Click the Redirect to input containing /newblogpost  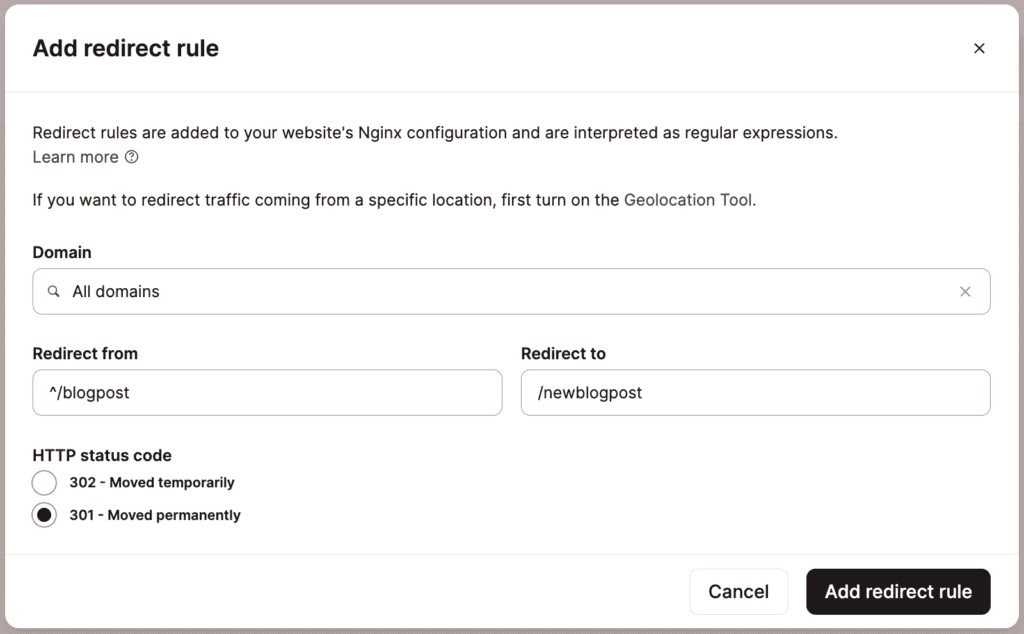point(756,392)
